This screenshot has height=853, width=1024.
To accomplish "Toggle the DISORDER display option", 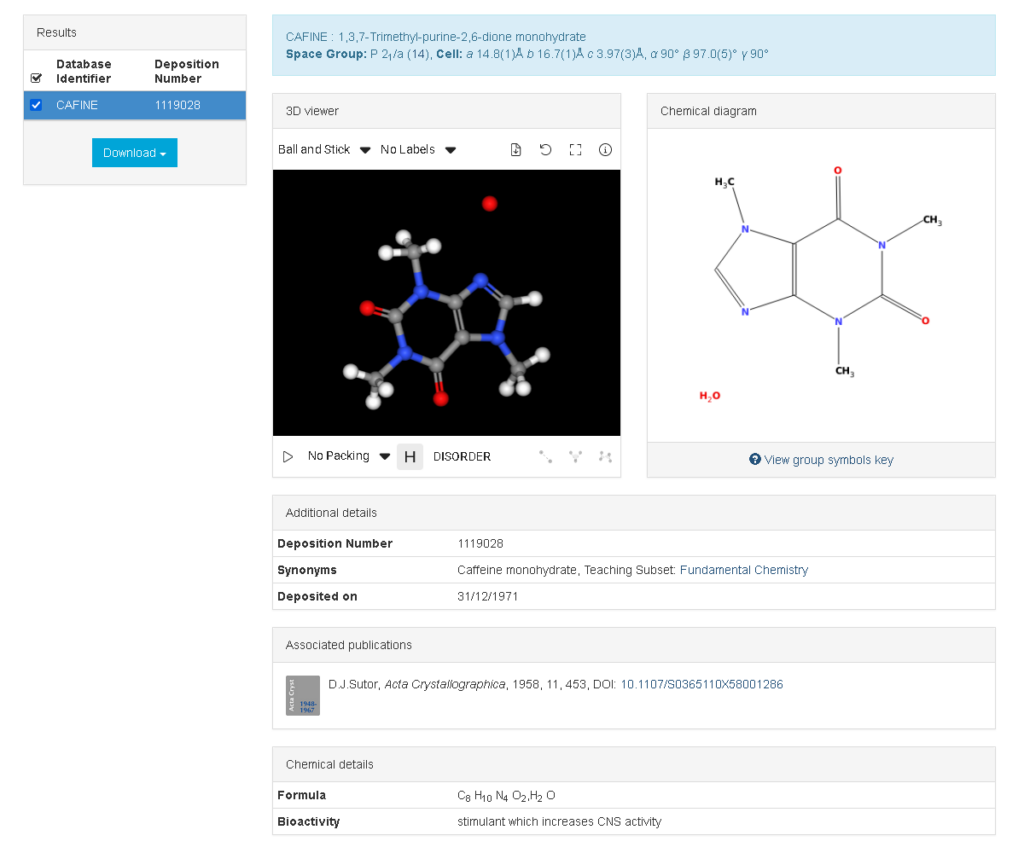I will coord(462,456).
